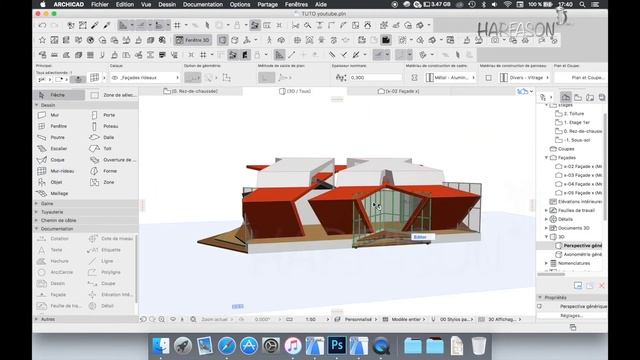Collapse the Façades tree node
This screenshot has width=640, height=360.
pyautogui.click(x=547, y=158)
